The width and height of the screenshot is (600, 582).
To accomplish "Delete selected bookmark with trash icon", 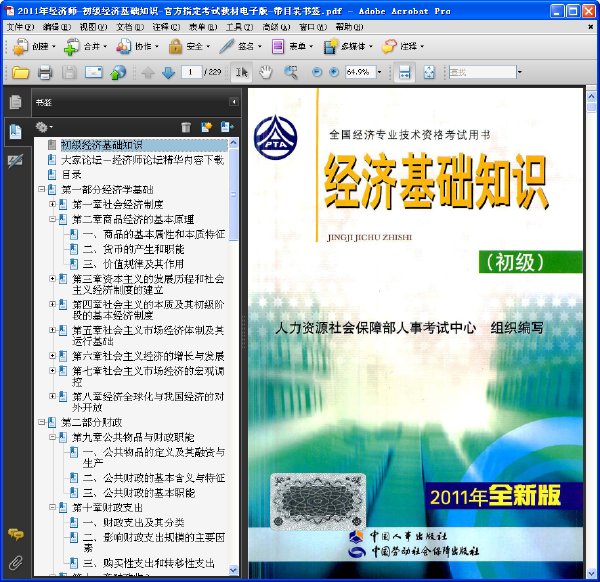I will click(186, 127).
